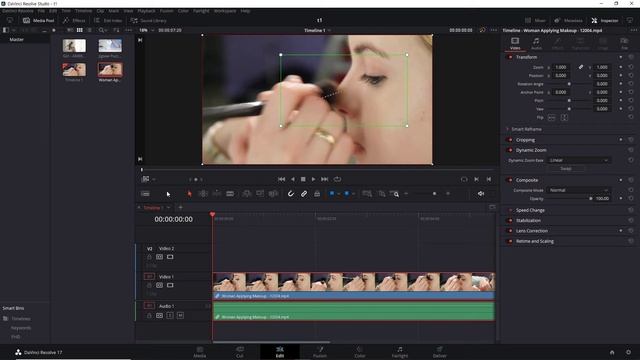Open the Workspace menu

(x=225, y=11)
